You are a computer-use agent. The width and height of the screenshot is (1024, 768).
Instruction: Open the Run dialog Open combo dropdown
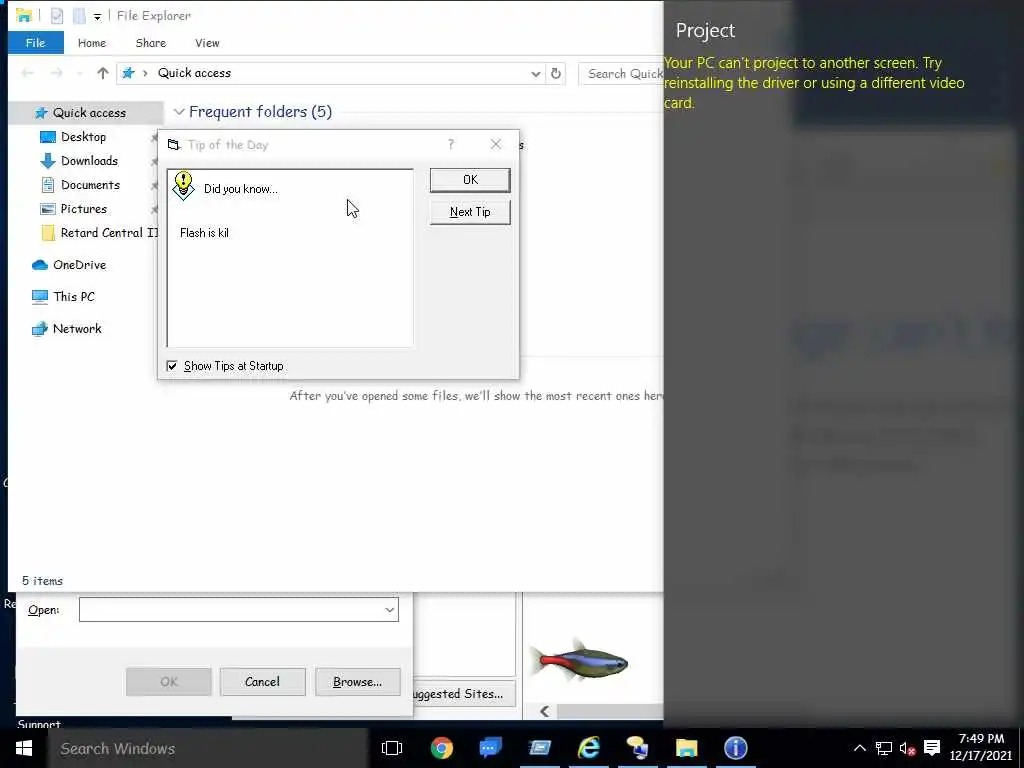click(x=389, y=610)
